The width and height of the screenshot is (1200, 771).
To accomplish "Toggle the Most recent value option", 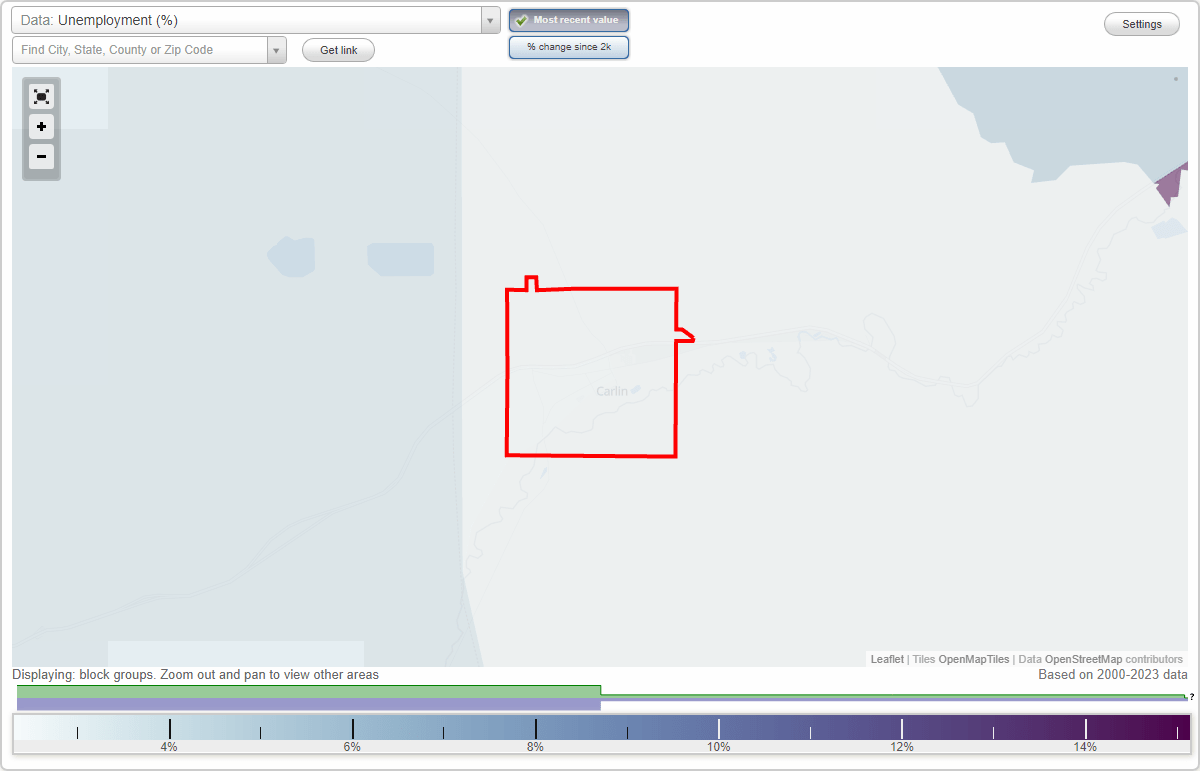I will coord(569,20).
